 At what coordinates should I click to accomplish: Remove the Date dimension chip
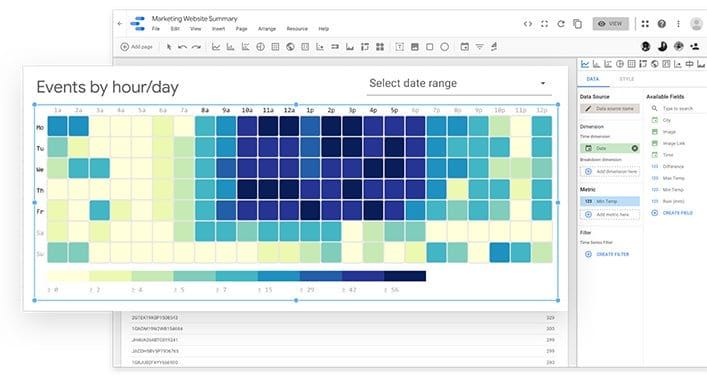(x=634, y=148)
